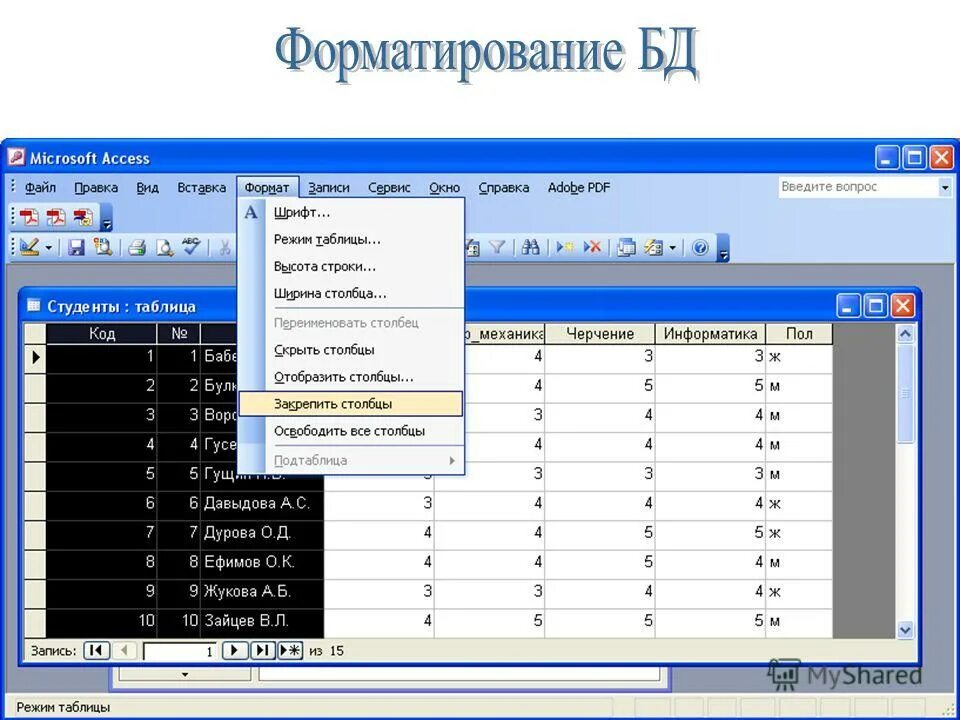
Task: Click the New Object icon
Action: point(654,247)
